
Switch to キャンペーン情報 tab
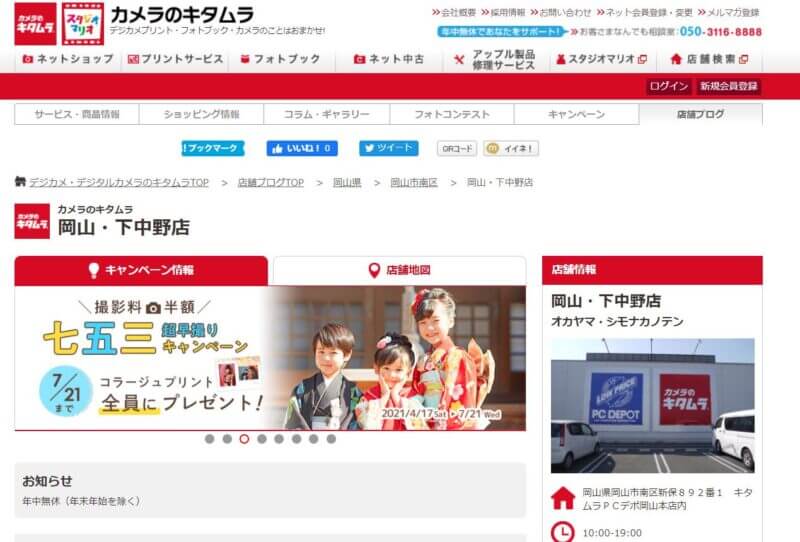[x=141, y=270]
